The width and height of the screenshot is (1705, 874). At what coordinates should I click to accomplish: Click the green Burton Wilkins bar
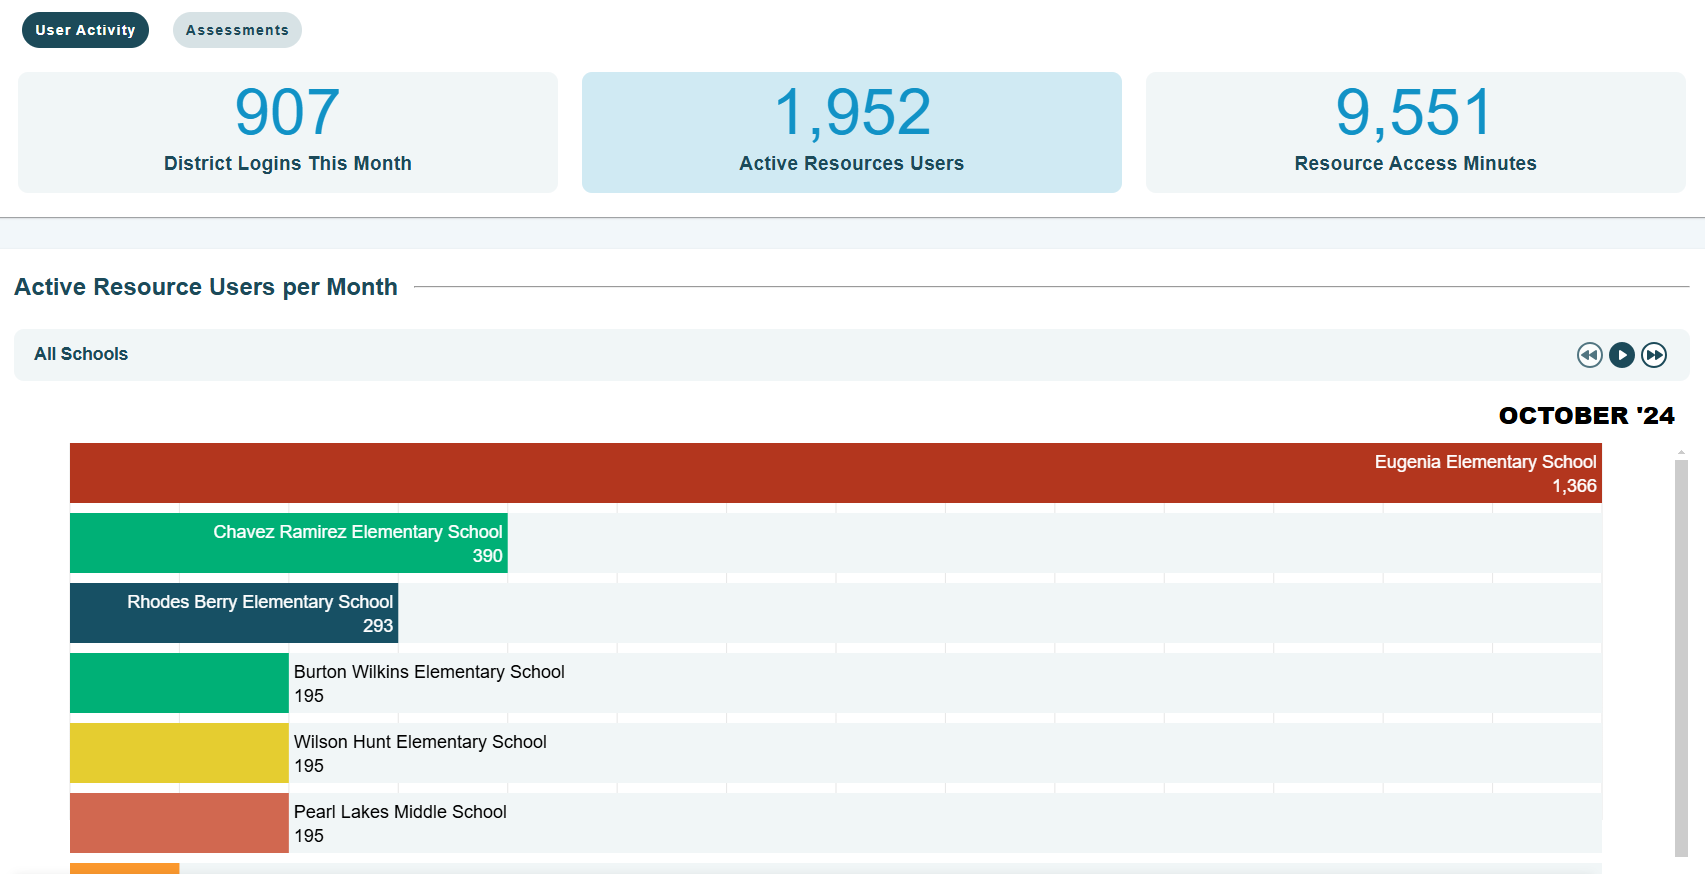tap(179, 683)
